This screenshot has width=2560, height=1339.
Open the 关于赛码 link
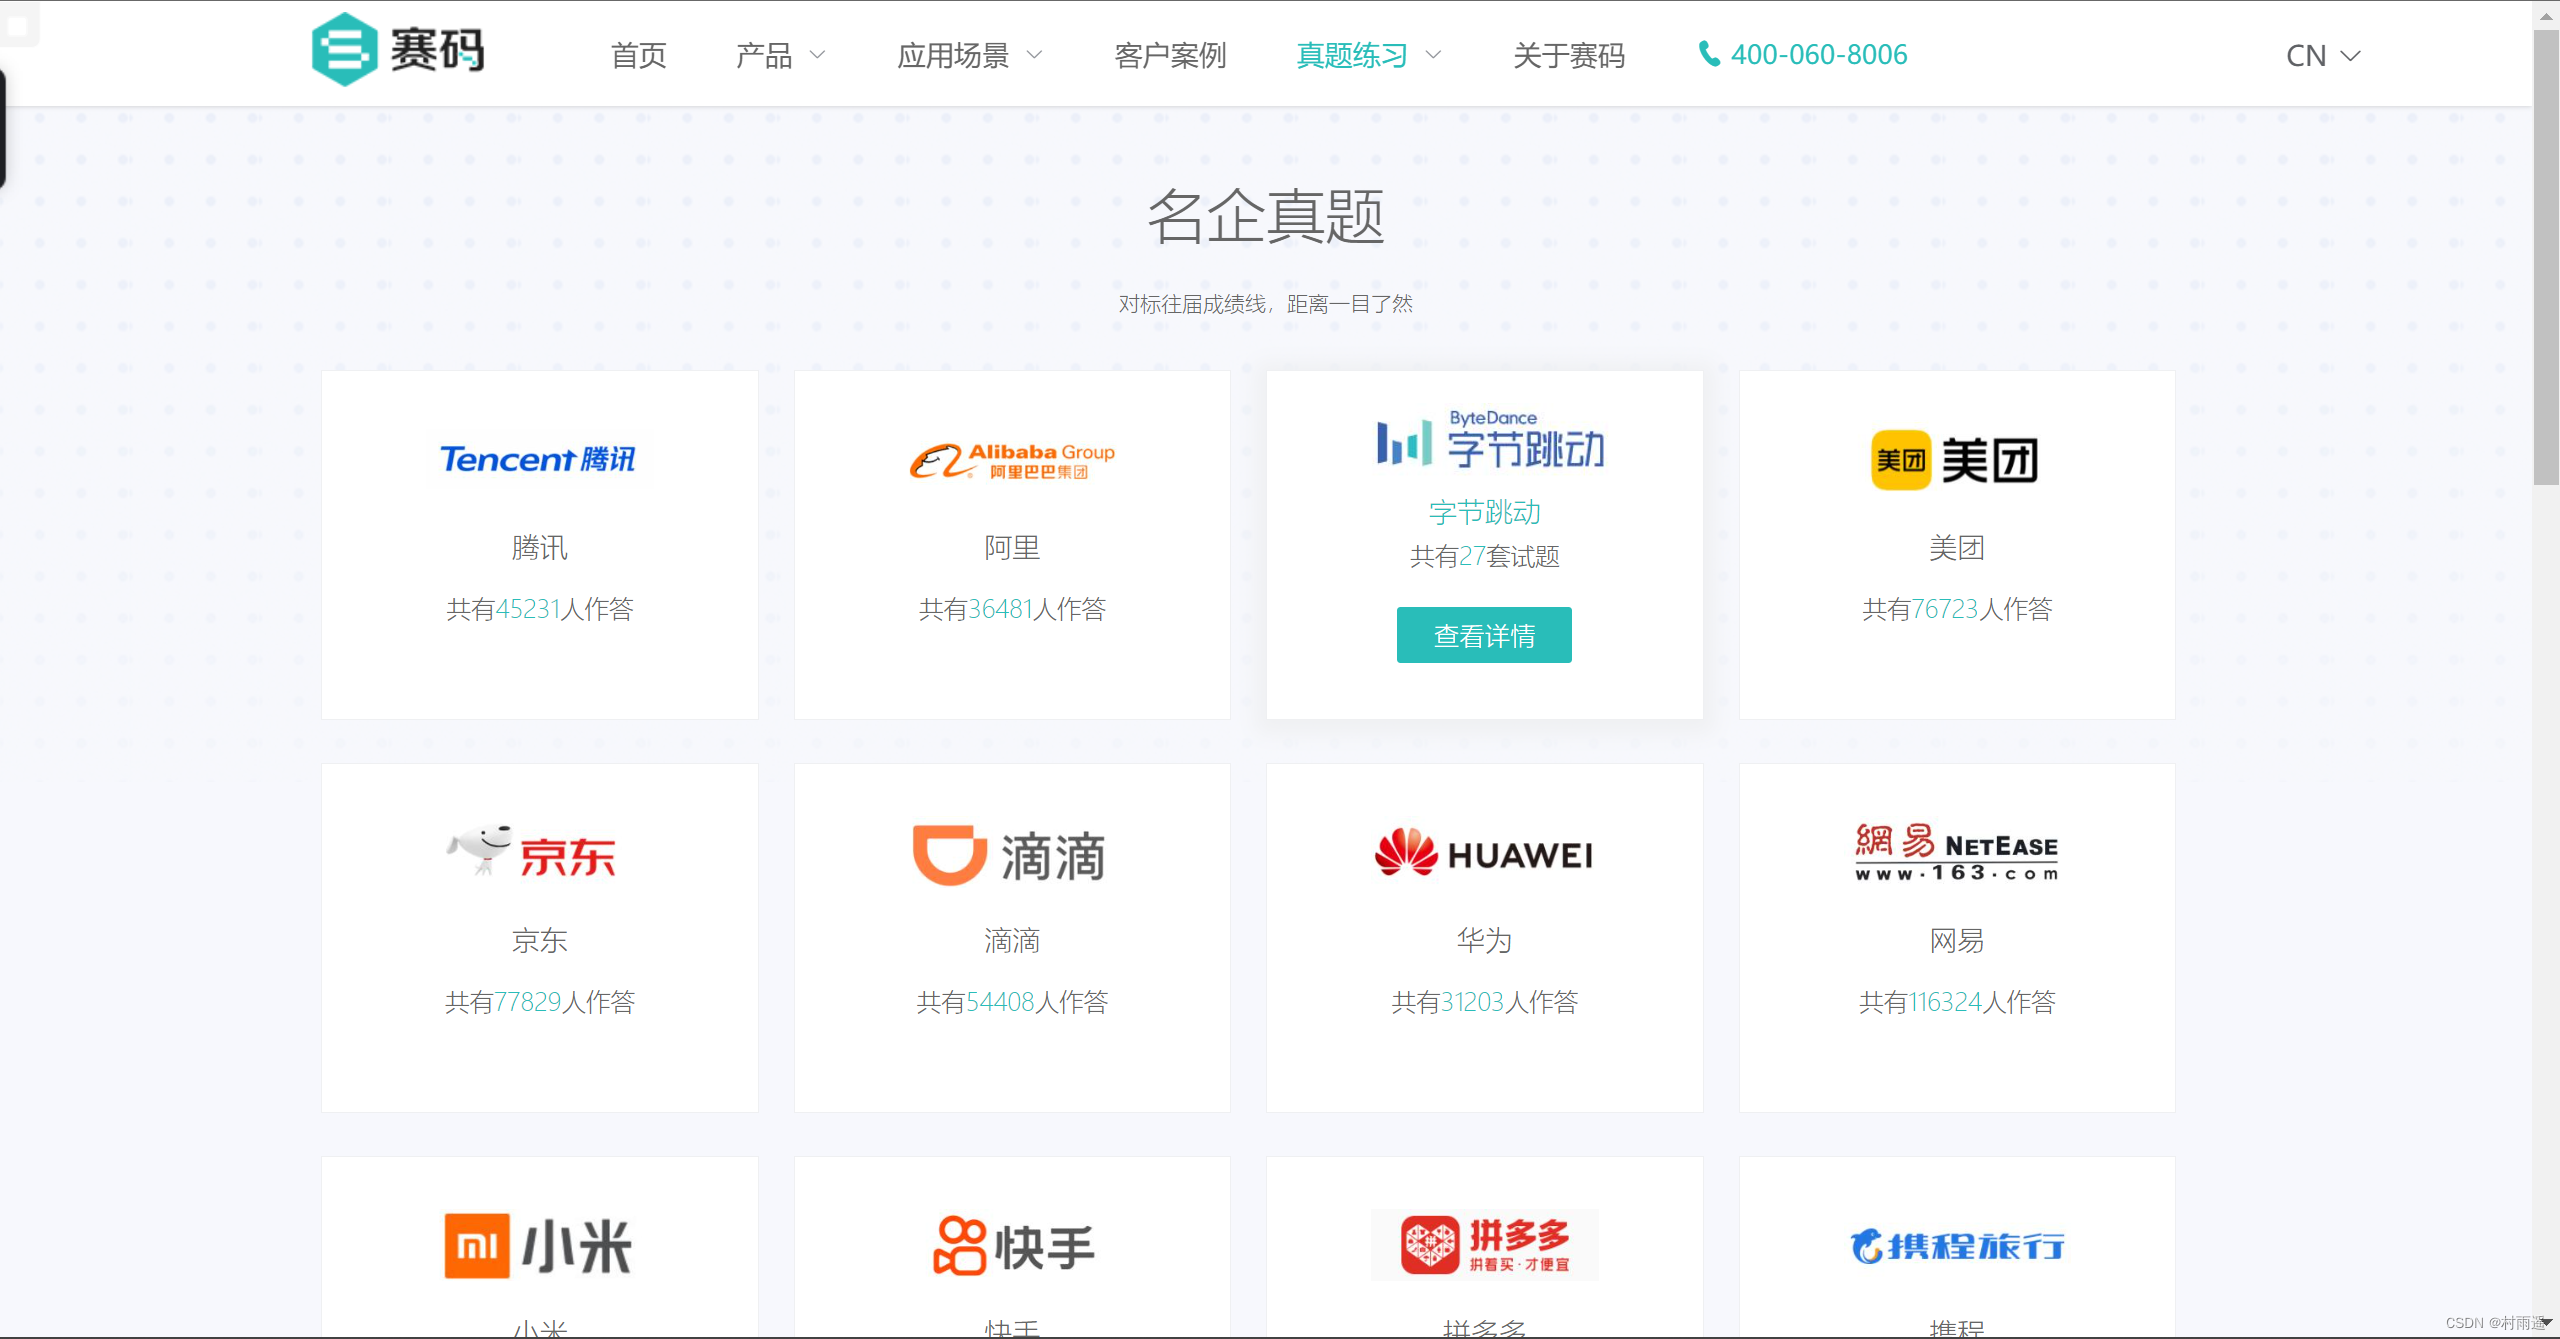click(1569, 55)
